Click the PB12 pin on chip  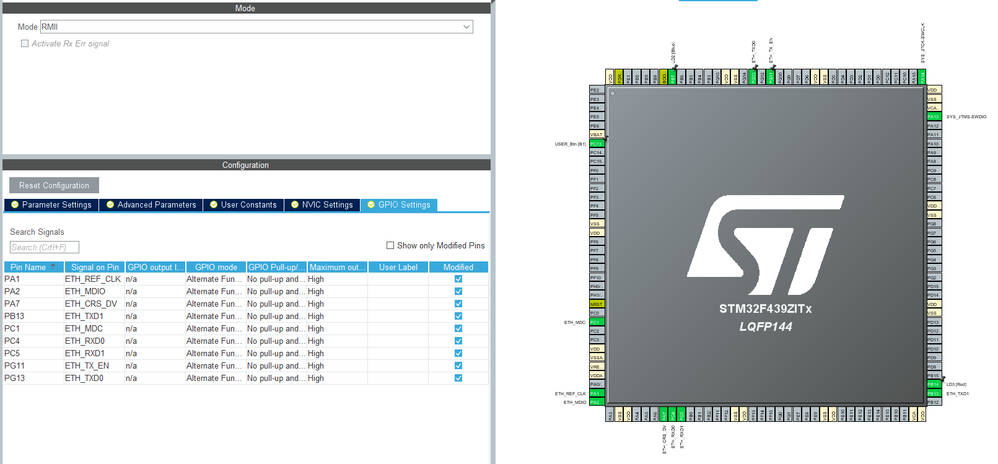click(x=934, y=402)
